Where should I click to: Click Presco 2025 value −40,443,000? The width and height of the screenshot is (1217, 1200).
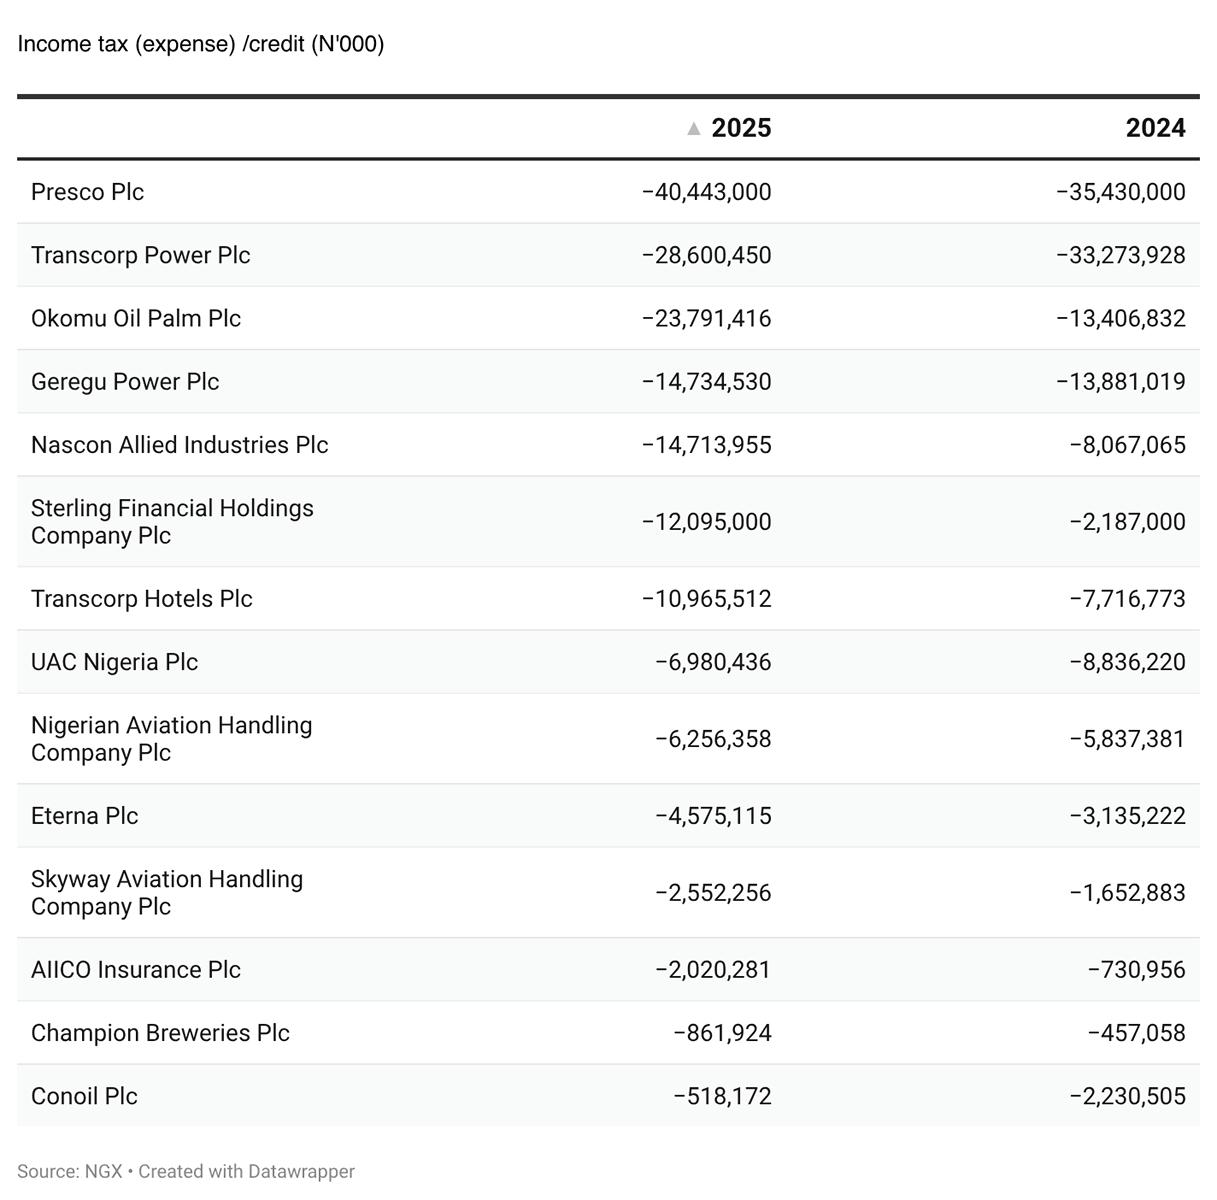click(x=706, y=192)
